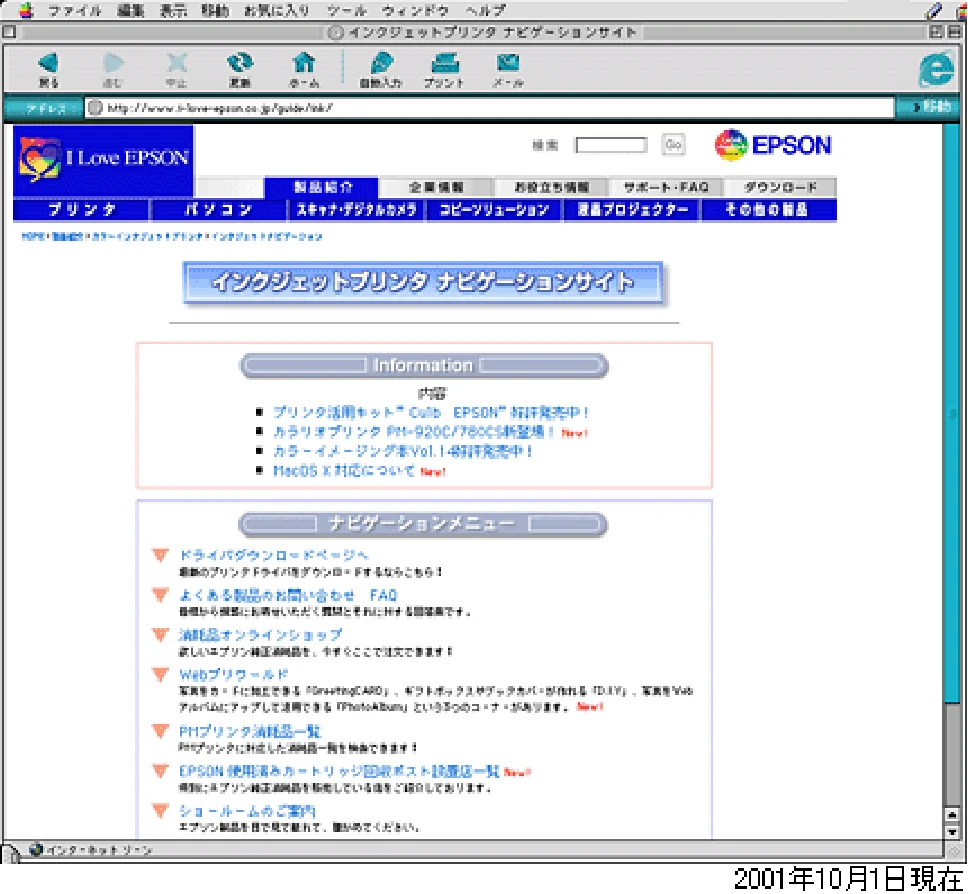
Task: Open the 液晶プロジェクター category
Action: (632, 210)
